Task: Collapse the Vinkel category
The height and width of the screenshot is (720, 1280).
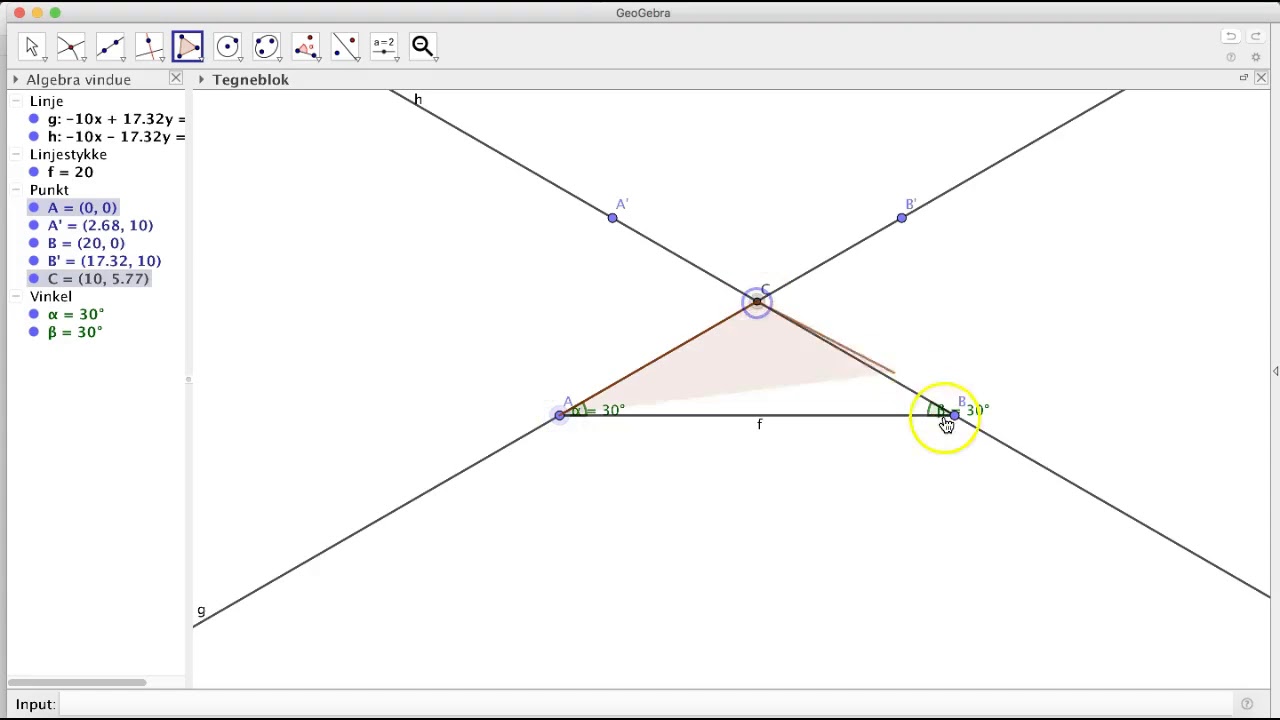Action: pos(16,296)
